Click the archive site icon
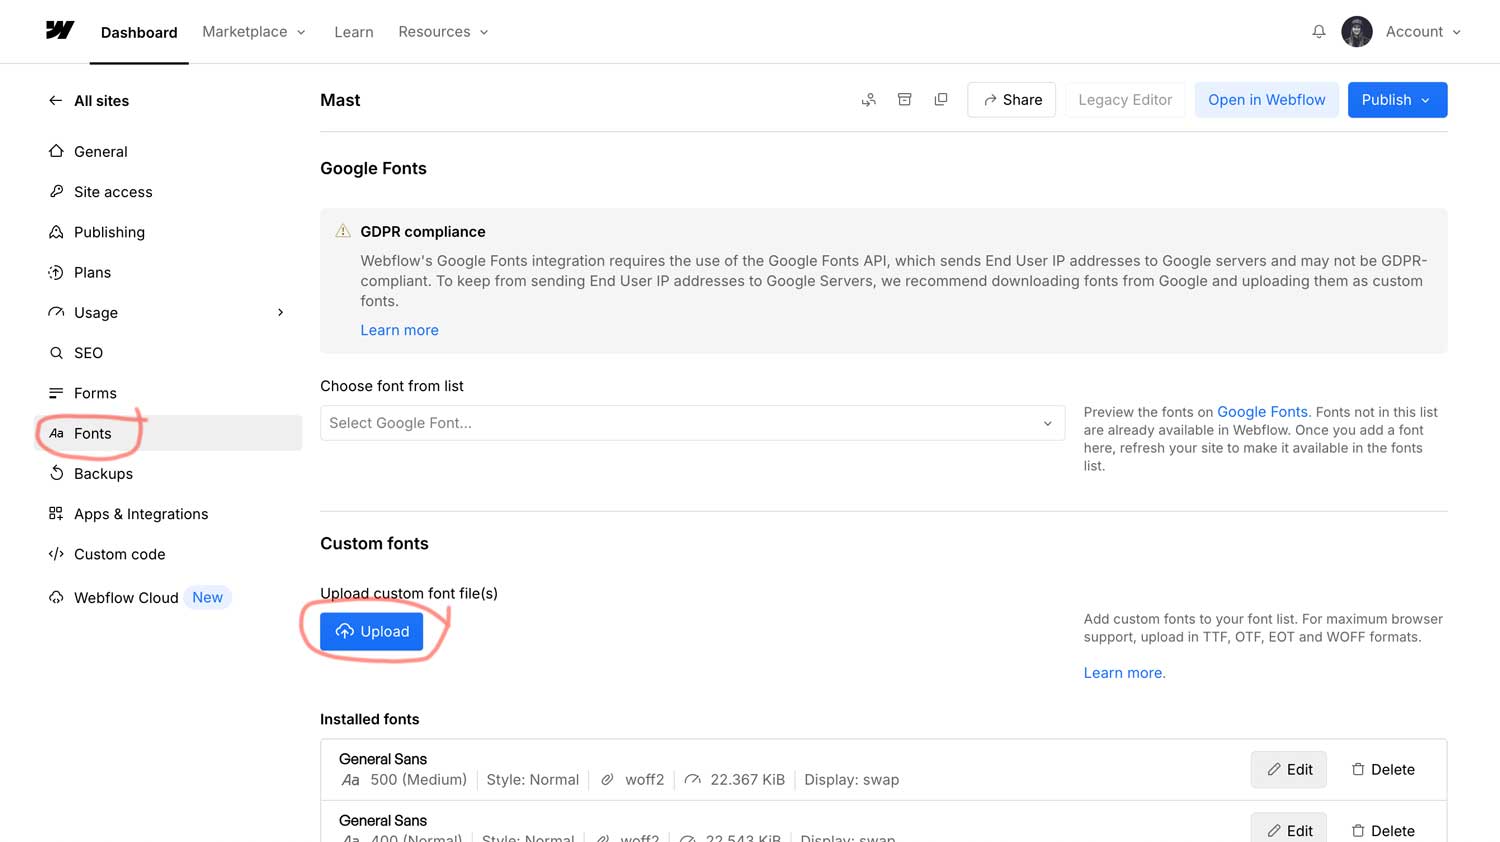This screenshot has width=1500, height=842. [904, 100]
